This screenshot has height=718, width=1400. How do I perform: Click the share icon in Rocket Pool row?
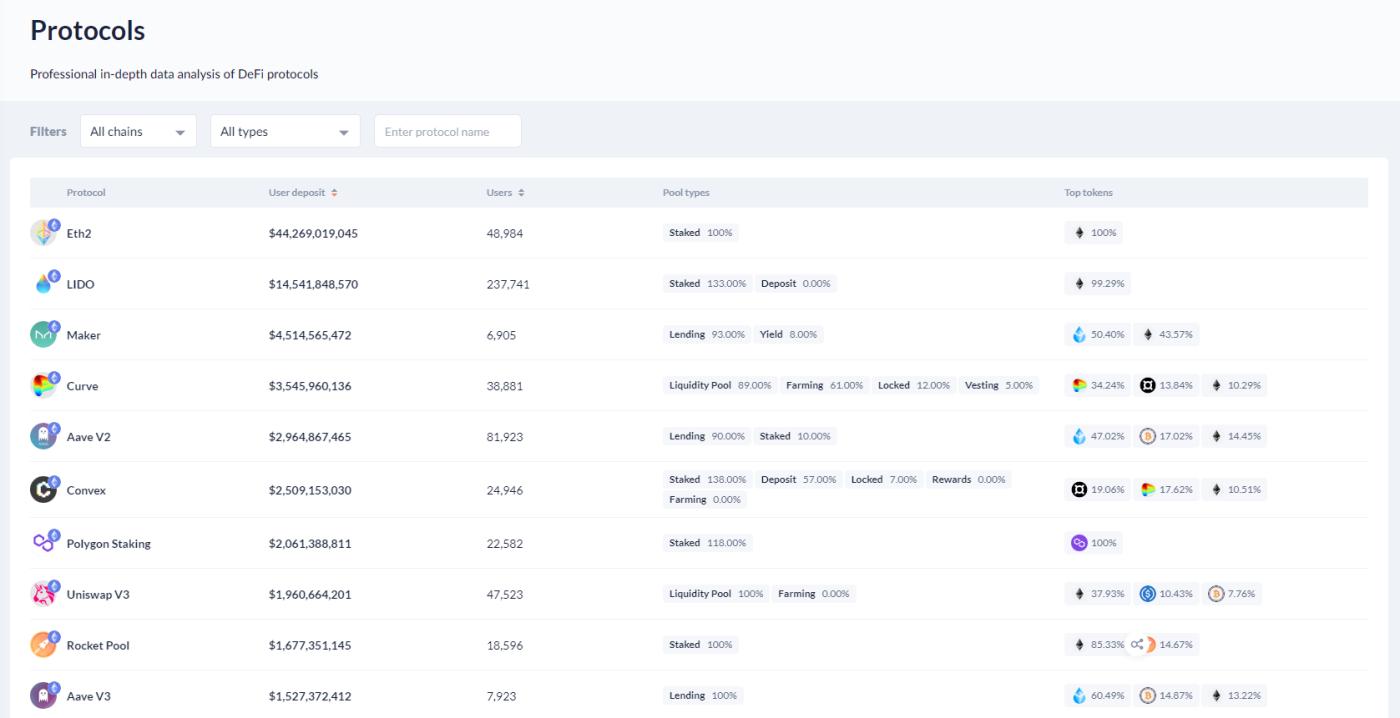pyautogui.click(x=1137, y=645)
